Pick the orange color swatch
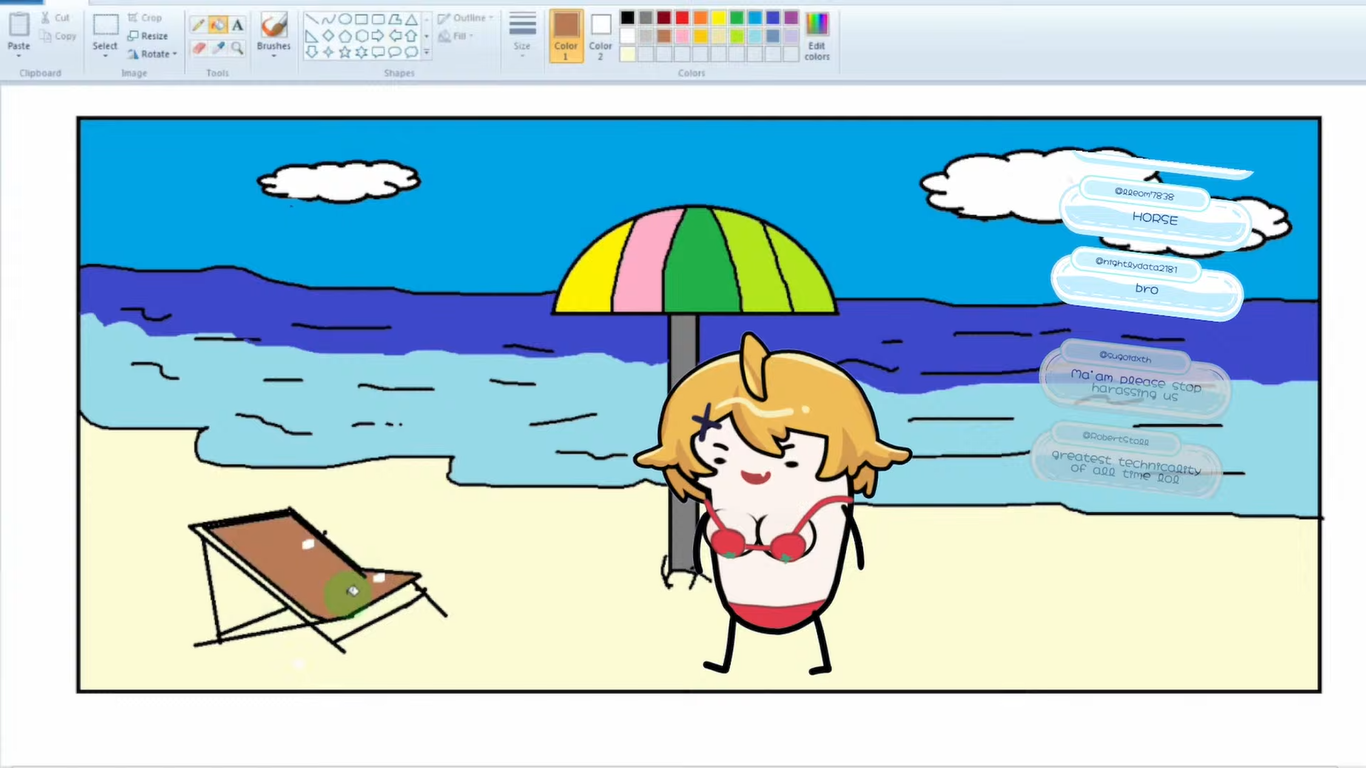Viewport: 1366px width, 768px height. pos(700,18)
